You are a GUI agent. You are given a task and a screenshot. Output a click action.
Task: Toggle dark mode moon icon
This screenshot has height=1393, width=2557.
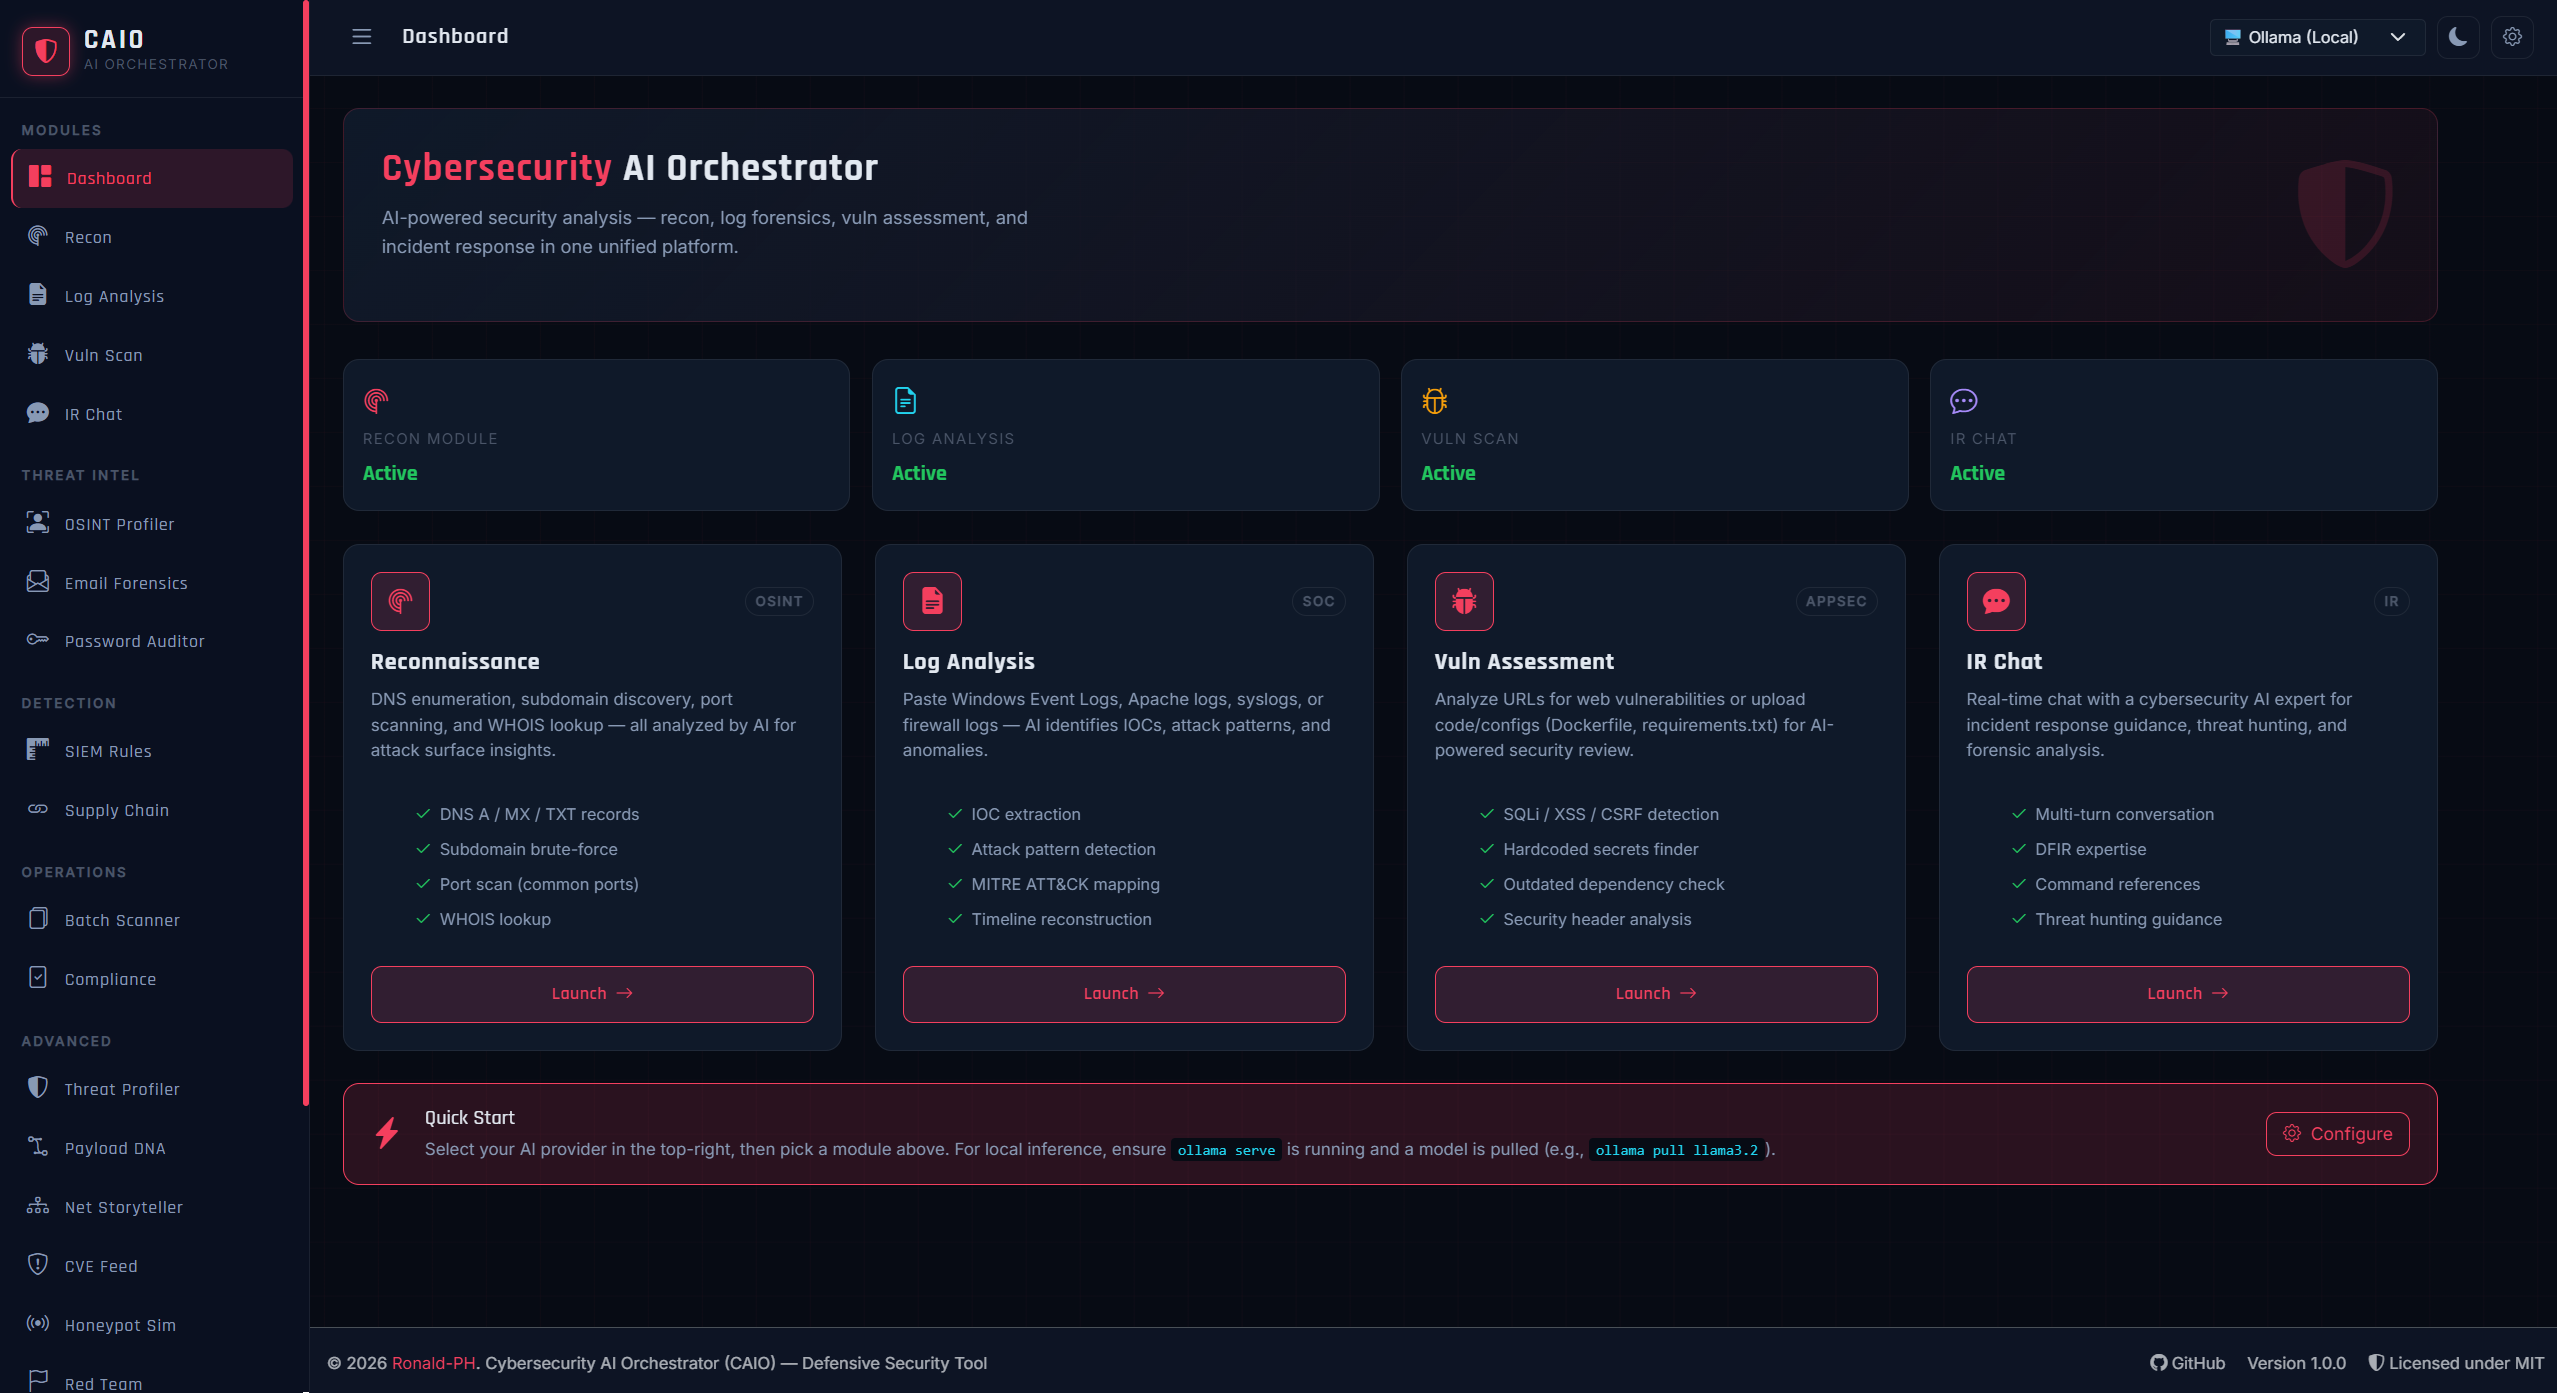tap(2458, 37)
